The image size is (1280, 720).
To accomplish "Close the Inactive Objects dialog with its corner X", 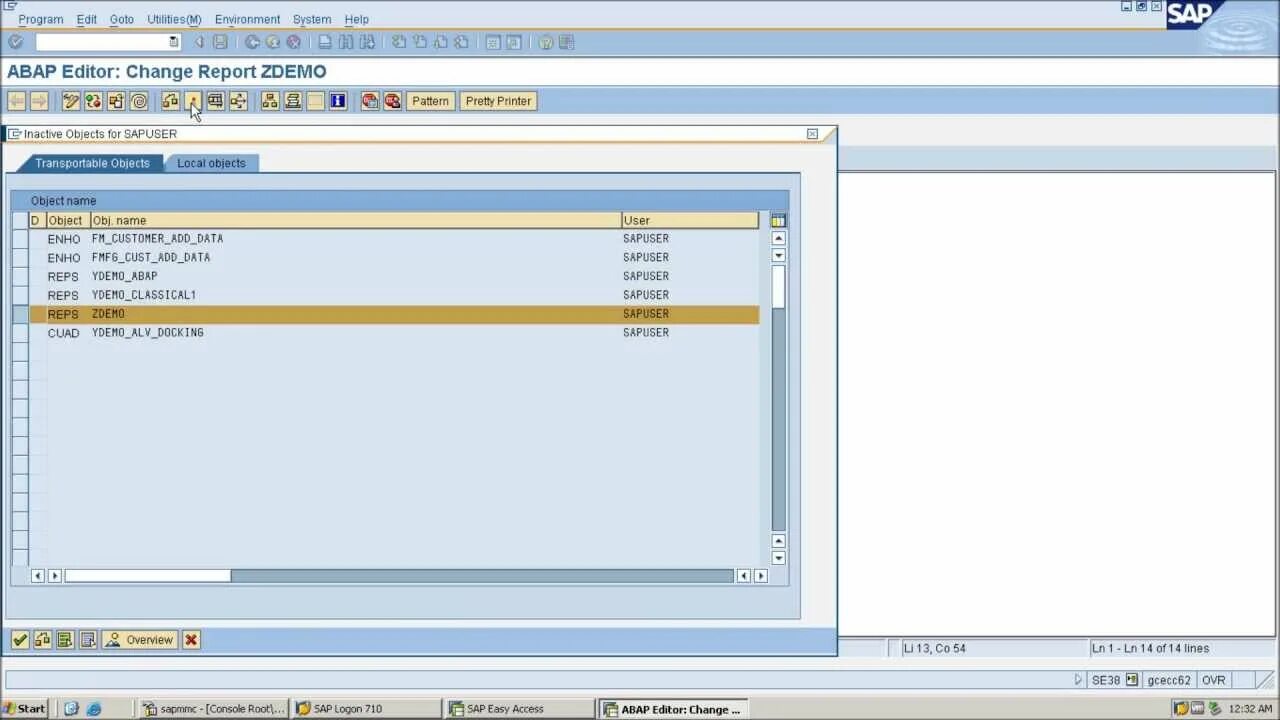I will 812,134.
